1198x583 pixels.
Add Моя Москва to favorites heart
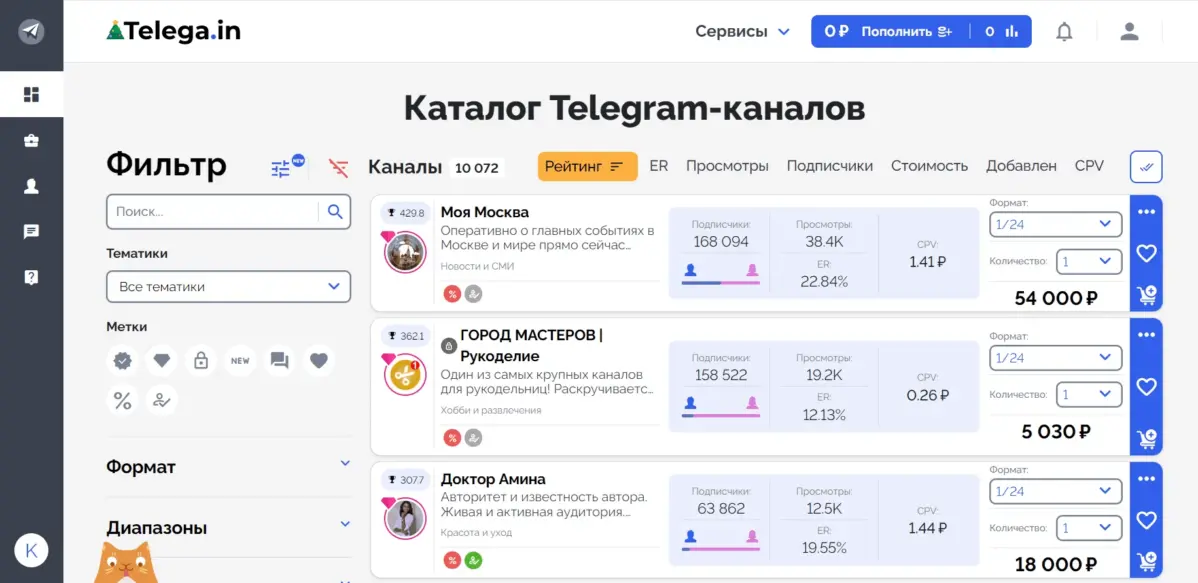coord(1146,253)
